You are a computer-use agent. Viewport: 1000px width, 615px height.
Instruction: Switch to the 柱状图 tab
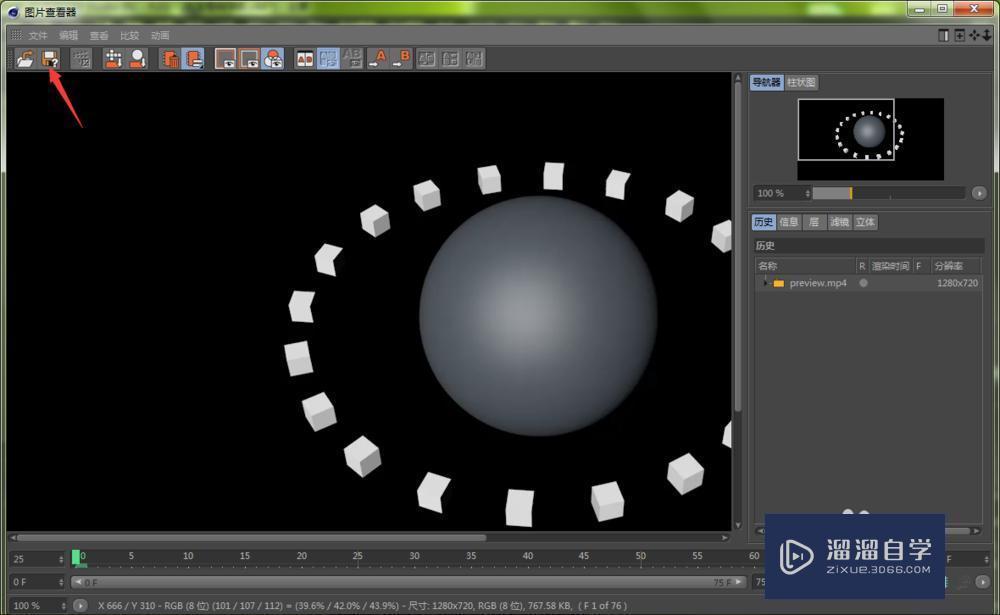click(x=801, y=82)
